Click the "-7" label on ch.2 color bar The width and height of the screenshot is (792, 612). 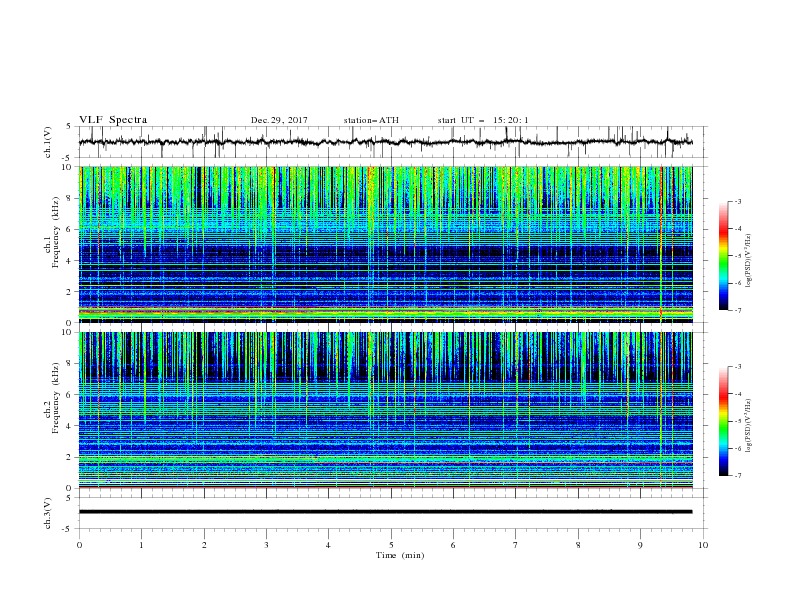[x=737, y=475]
